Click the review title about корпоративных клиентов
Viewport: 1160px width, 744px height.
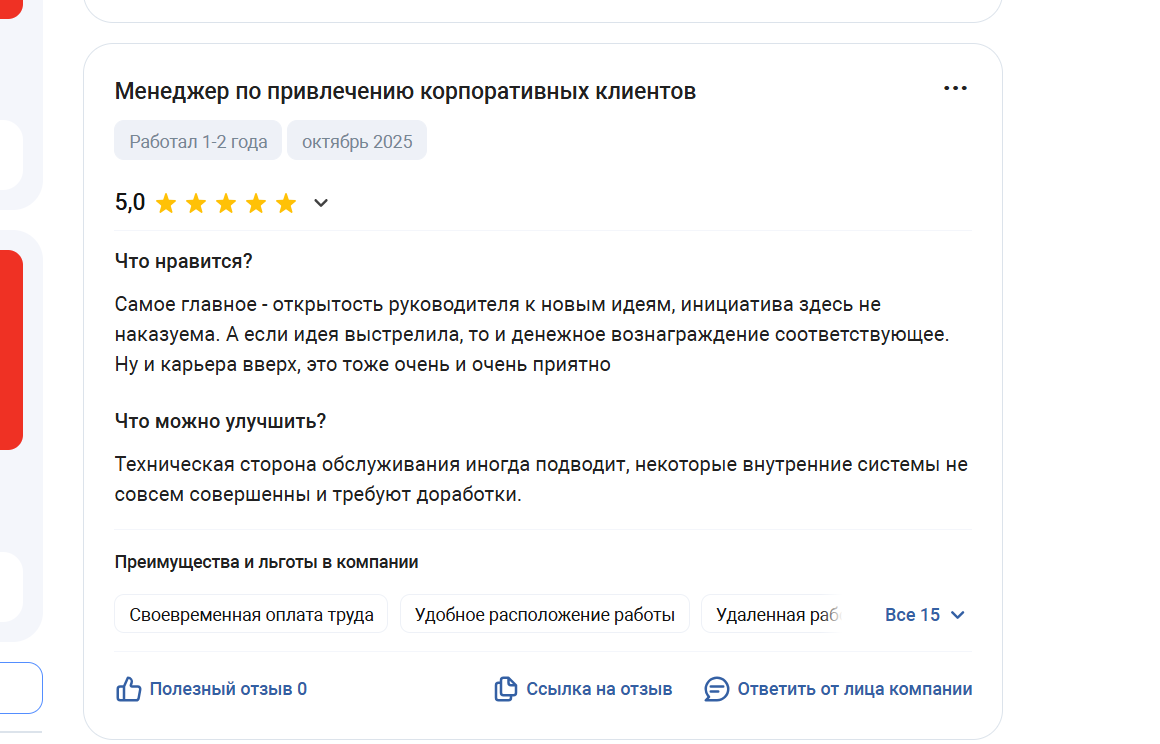click(x=405, y=92)
